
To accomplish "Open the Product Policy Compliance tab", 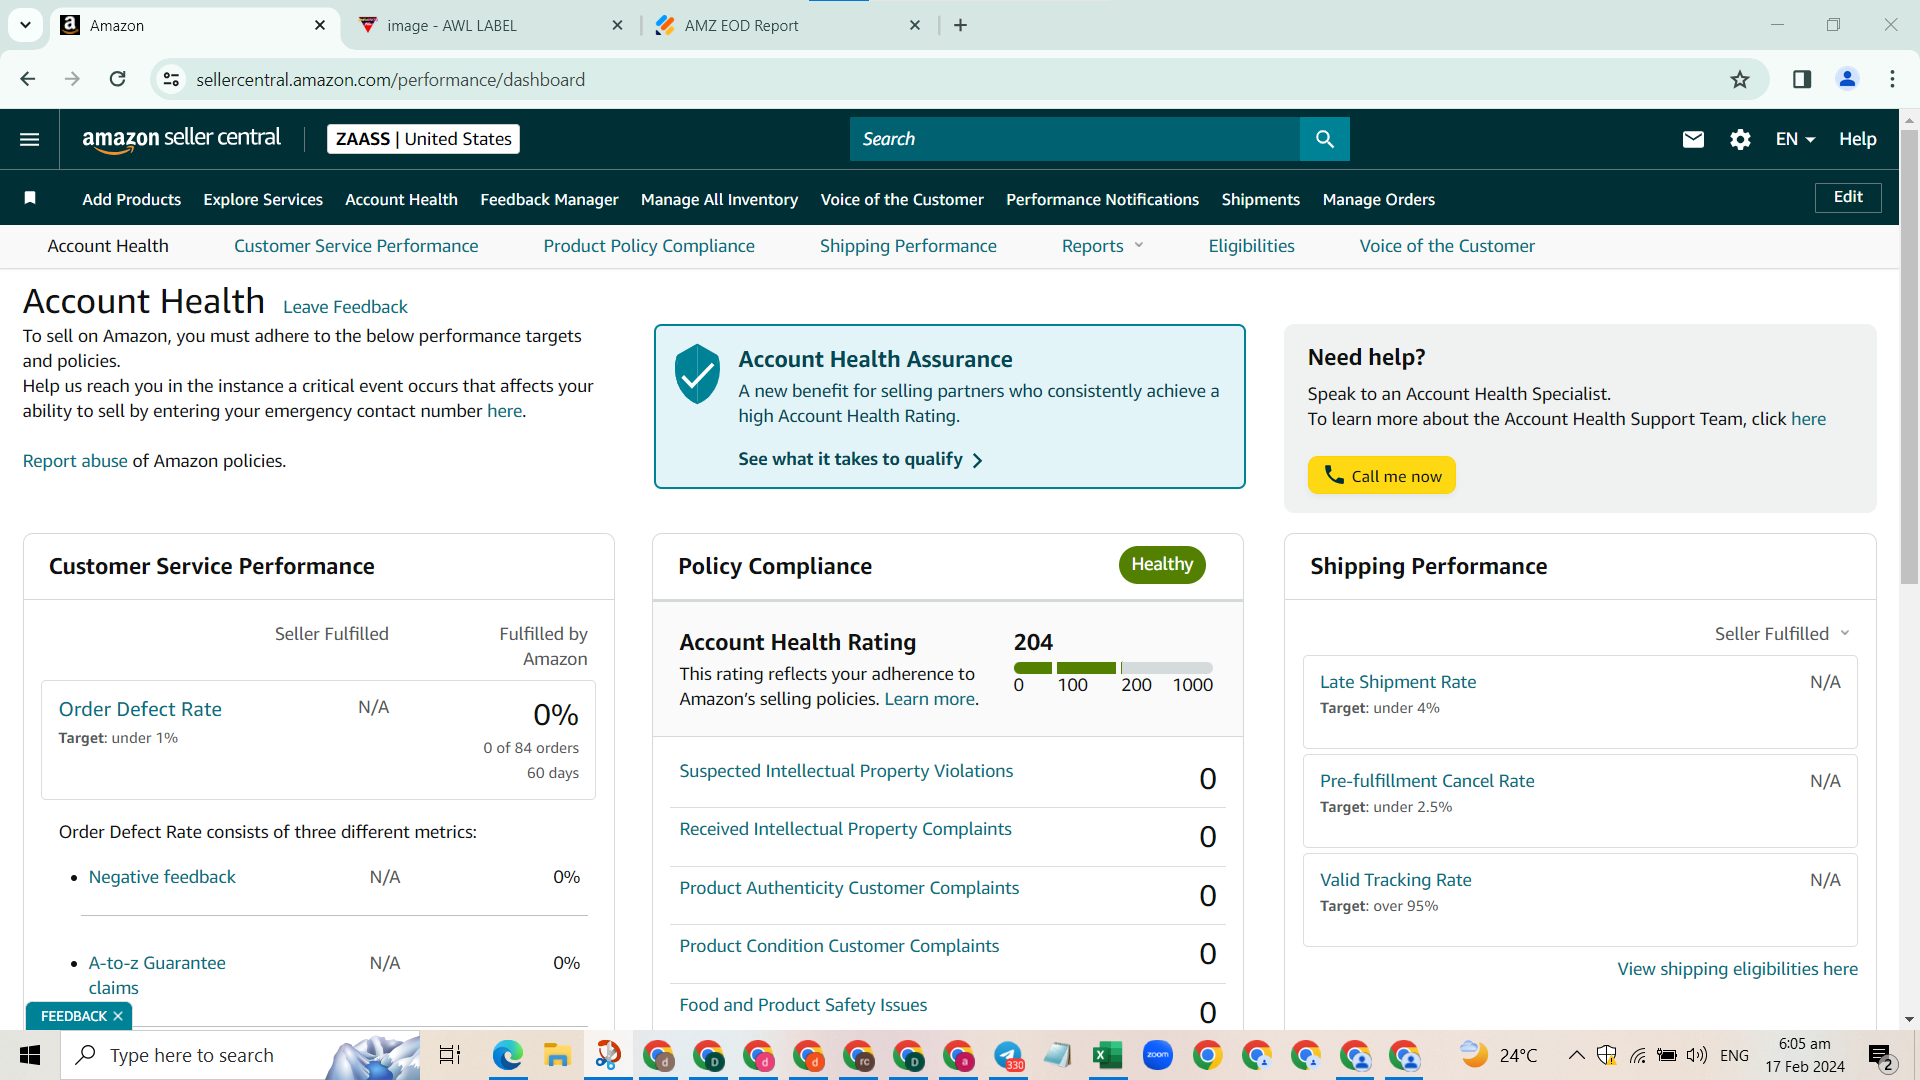I will tap(649, 246).
